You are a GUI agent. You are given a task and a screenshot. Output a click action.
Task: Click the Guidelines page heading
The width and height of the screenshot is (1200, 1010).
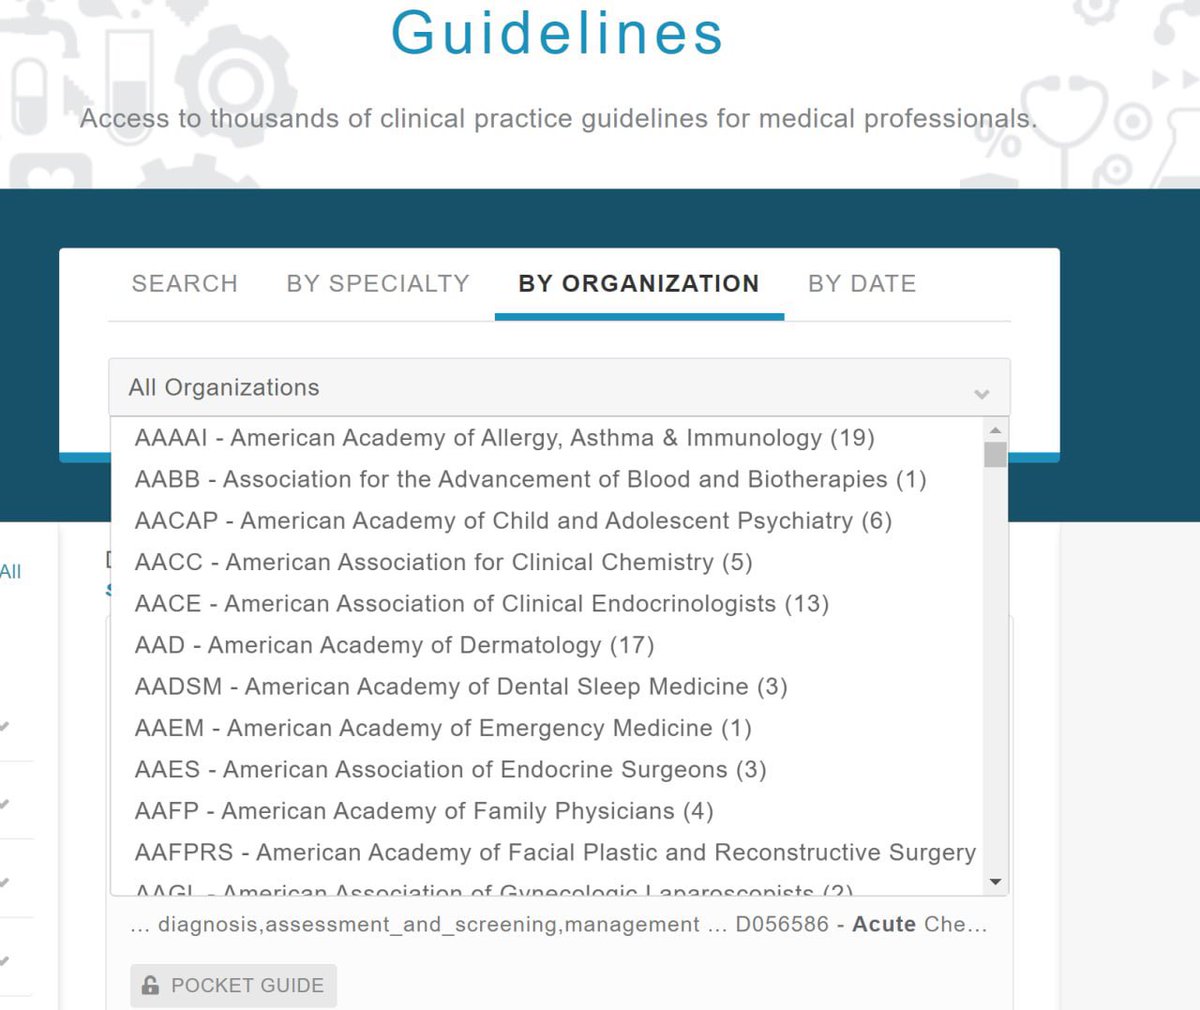tap(557, 32)
